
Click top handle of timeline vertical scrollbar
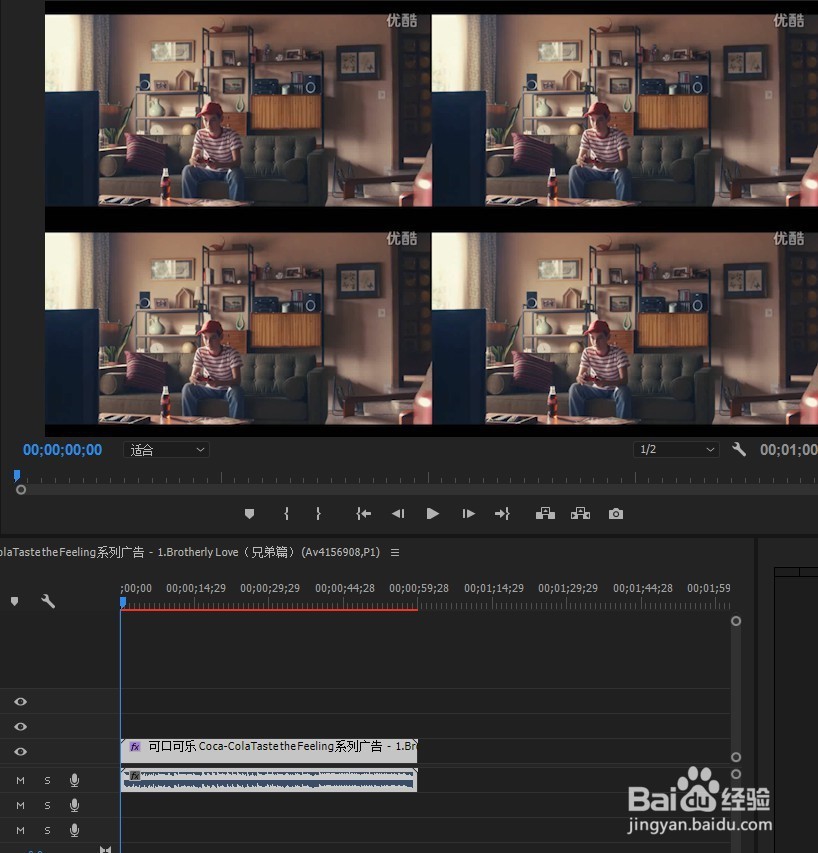click(736, 621)
